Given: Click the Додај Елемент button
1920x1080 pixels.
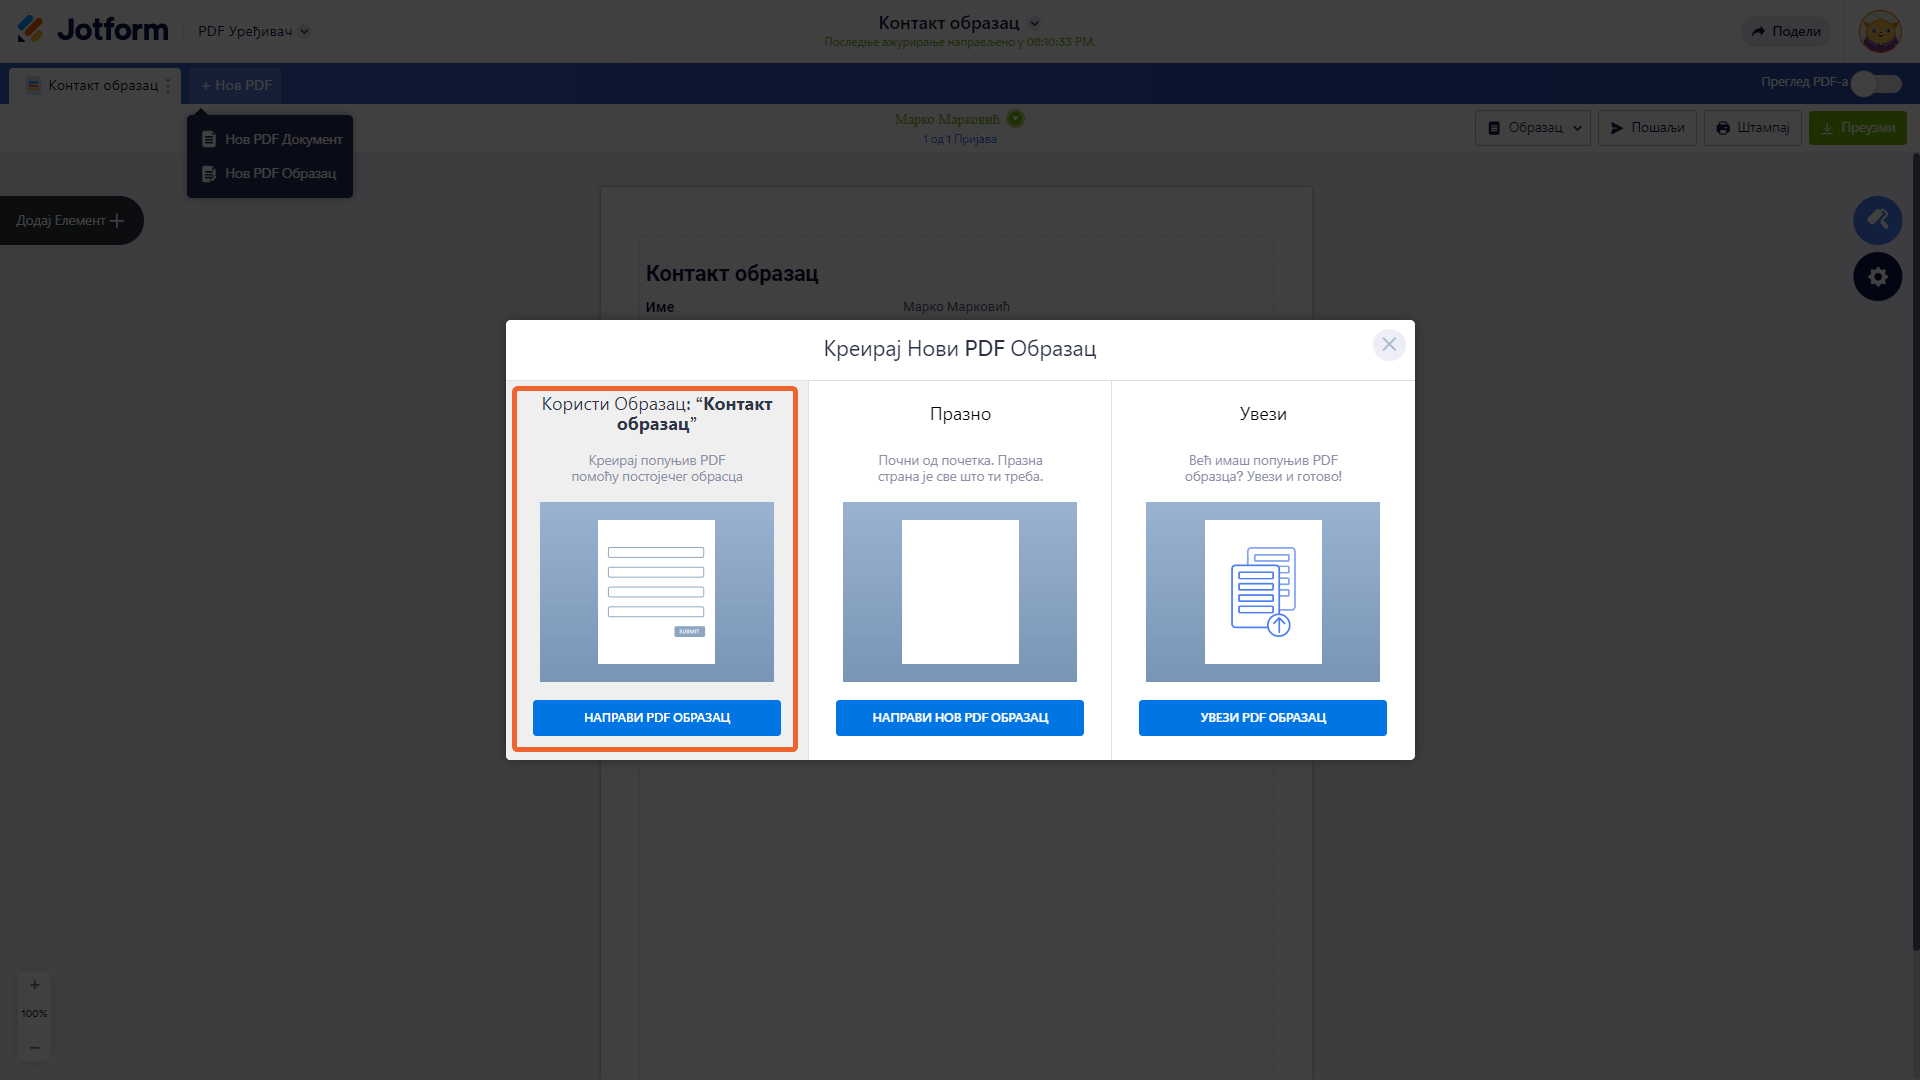Looking at the screenshot, I should coord(70,220).
